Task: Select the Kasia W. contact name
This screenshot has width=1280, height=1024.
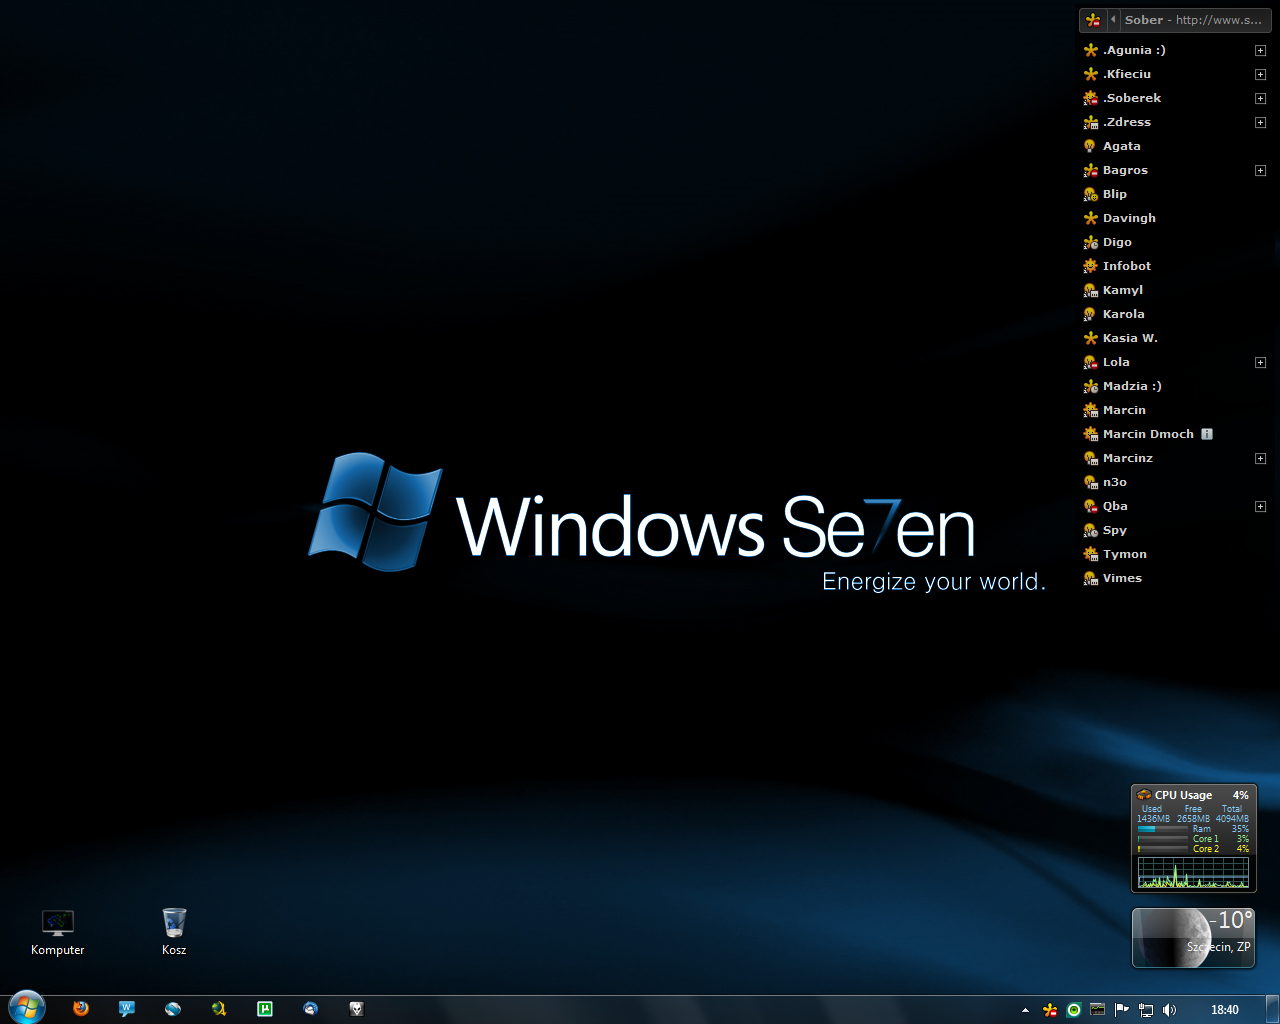Action: tap(1130, 338)
